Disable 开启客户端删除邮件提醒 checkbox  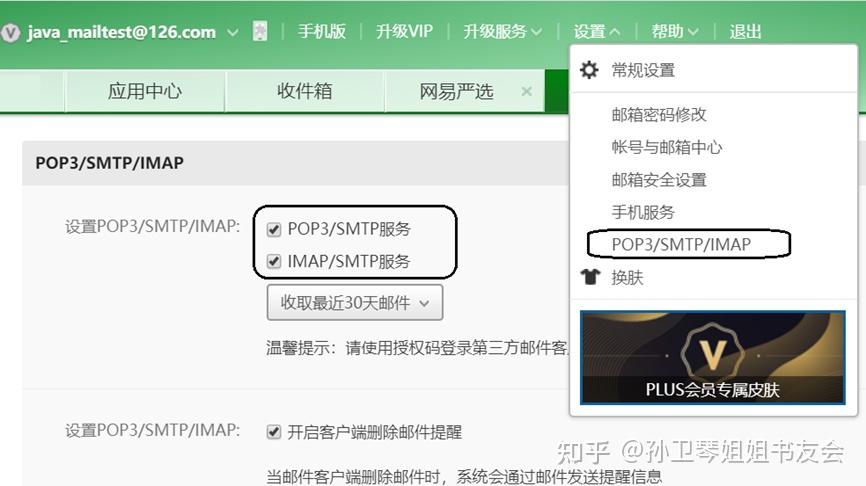click(274, 432)
